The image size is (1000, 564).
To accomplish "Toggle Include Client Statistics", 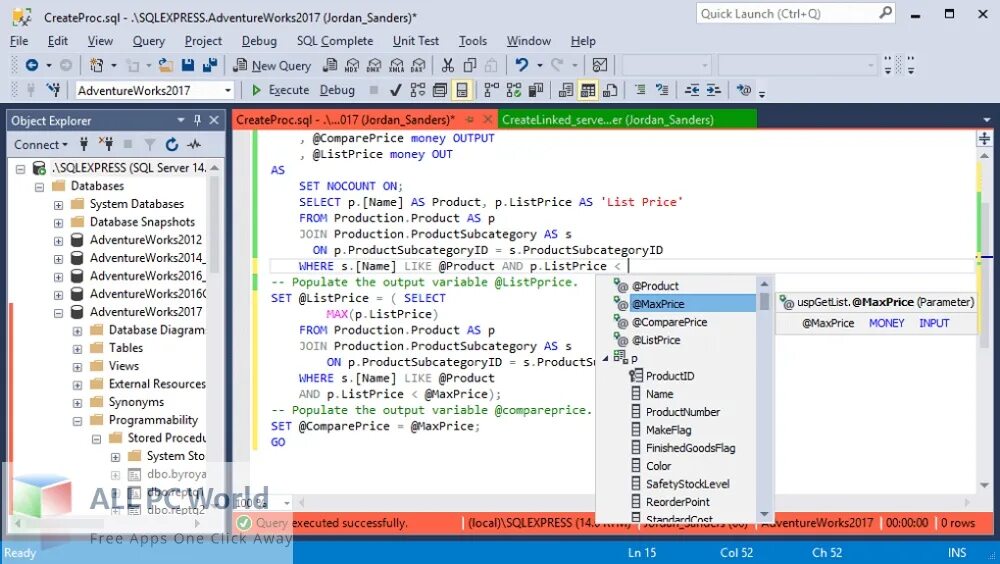I will click(536, 90).
